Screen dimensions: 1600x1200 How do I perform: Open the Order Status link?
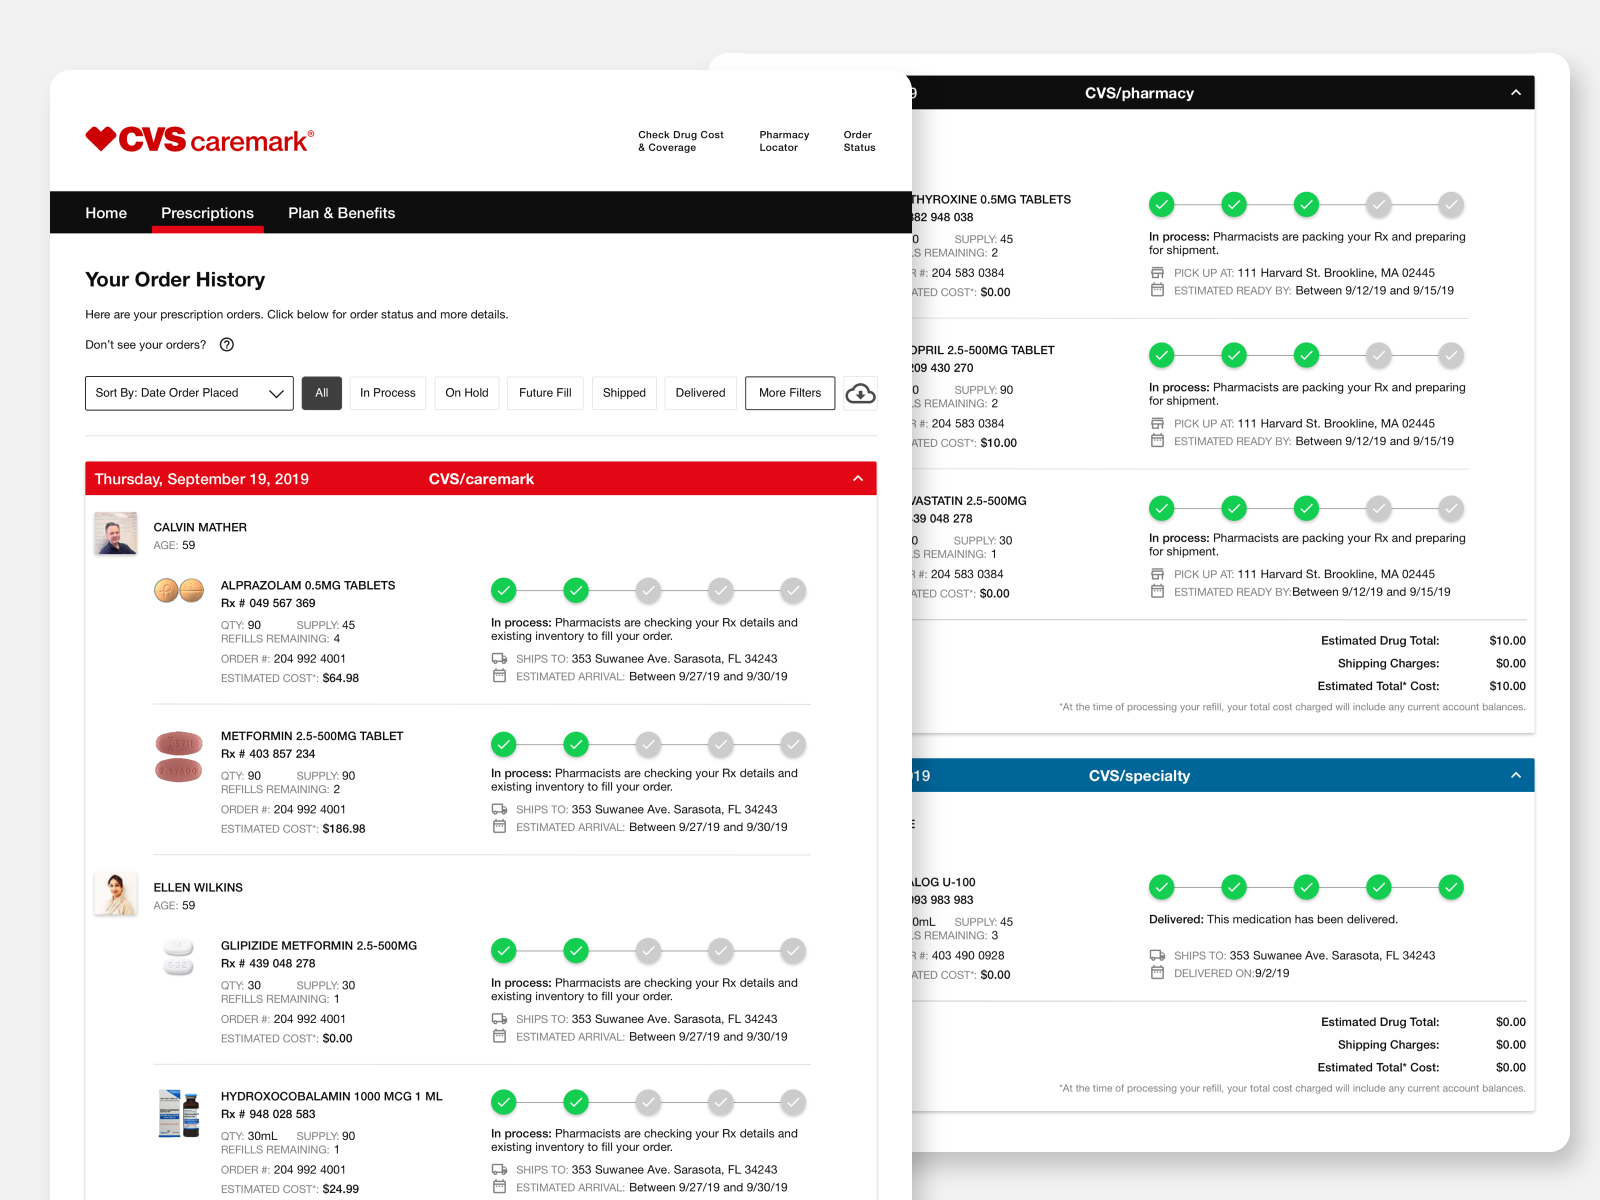click(859, 141)
